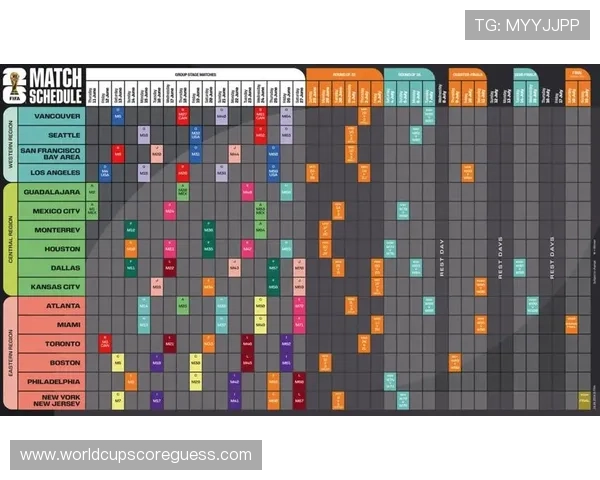600x480 pixels.
Task: Click the FIFA 26 trophy logo
Action: pos(15,87)
